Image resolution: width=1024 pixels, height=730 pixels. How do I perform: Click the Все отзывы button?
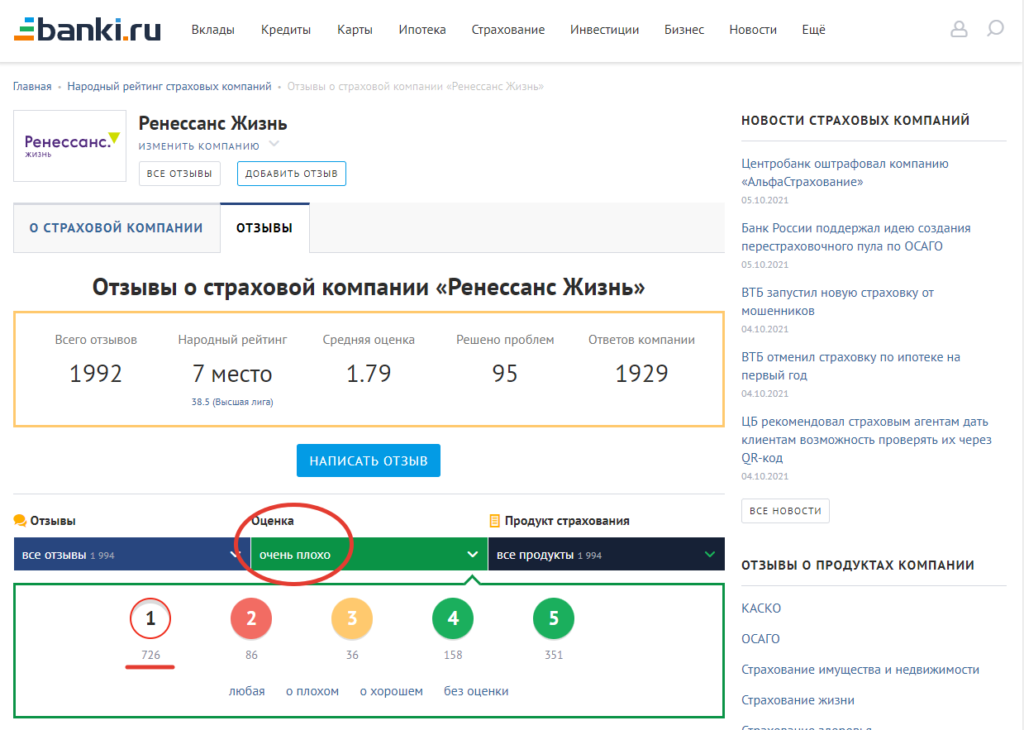pos(180,174)
